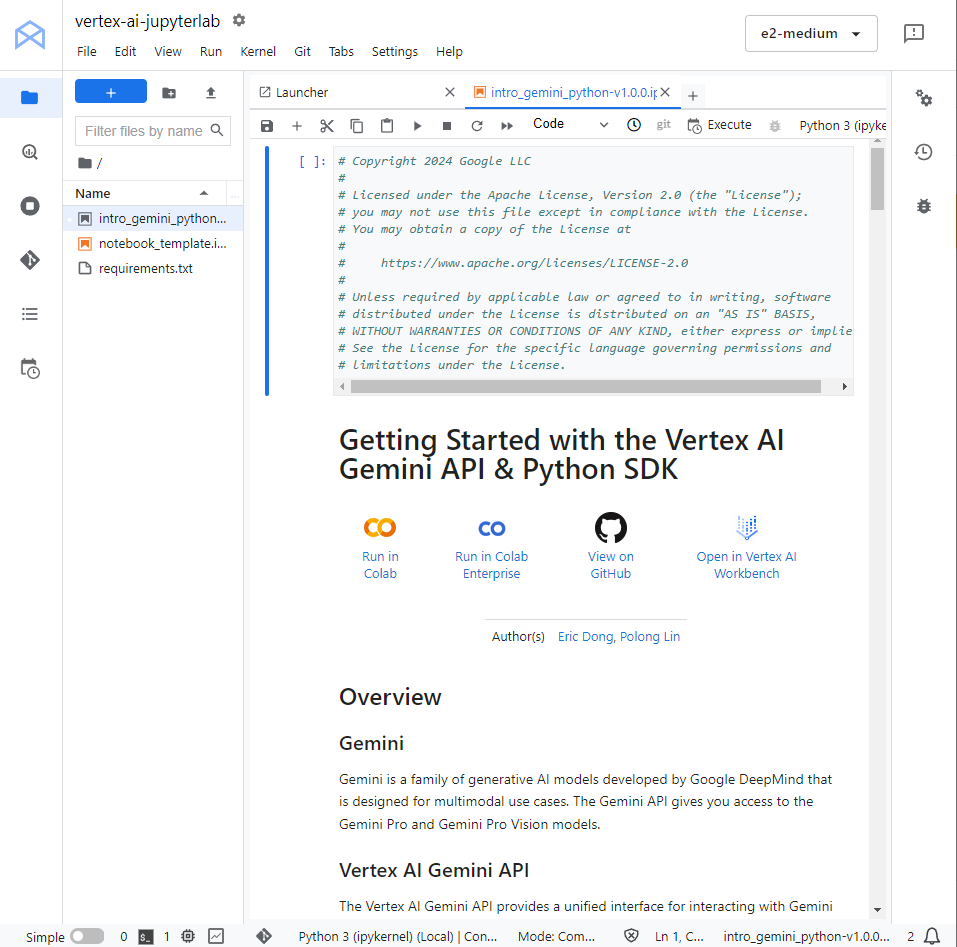Viewport: 957px width, 947px height.
Task: Add a new tab with plus
Action: [693, 96]
